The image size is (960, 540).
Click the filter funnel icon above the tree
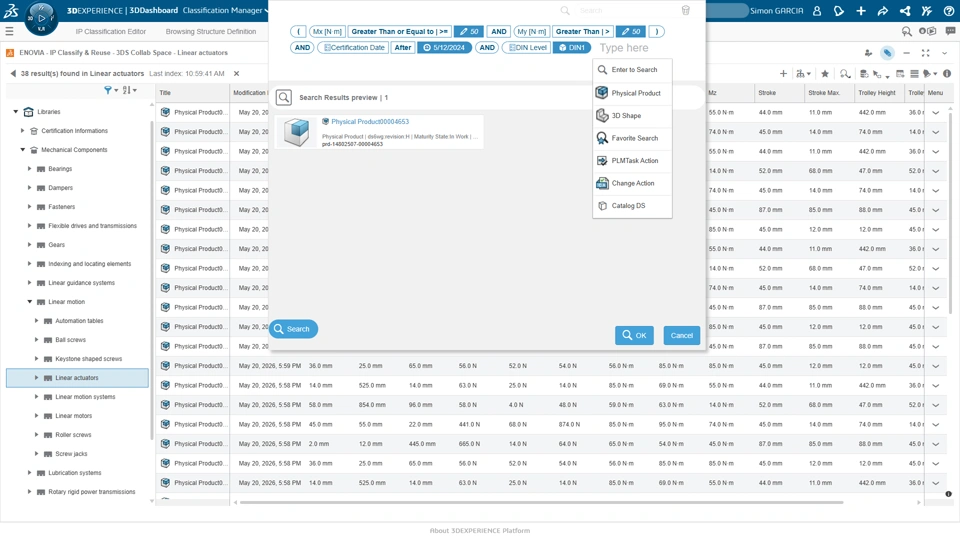tap(110, 90)
